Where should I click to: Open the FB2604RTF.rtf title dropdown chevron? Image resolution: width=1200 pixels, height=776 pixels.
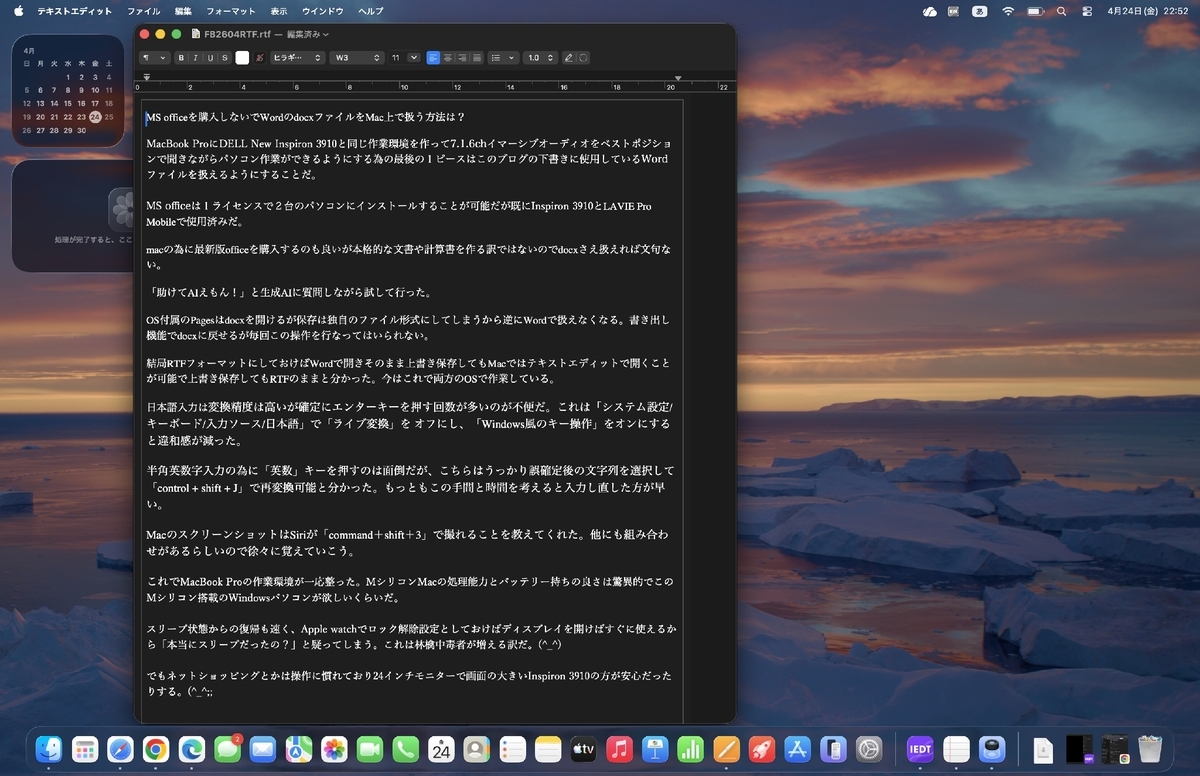[x=326, y=34]
